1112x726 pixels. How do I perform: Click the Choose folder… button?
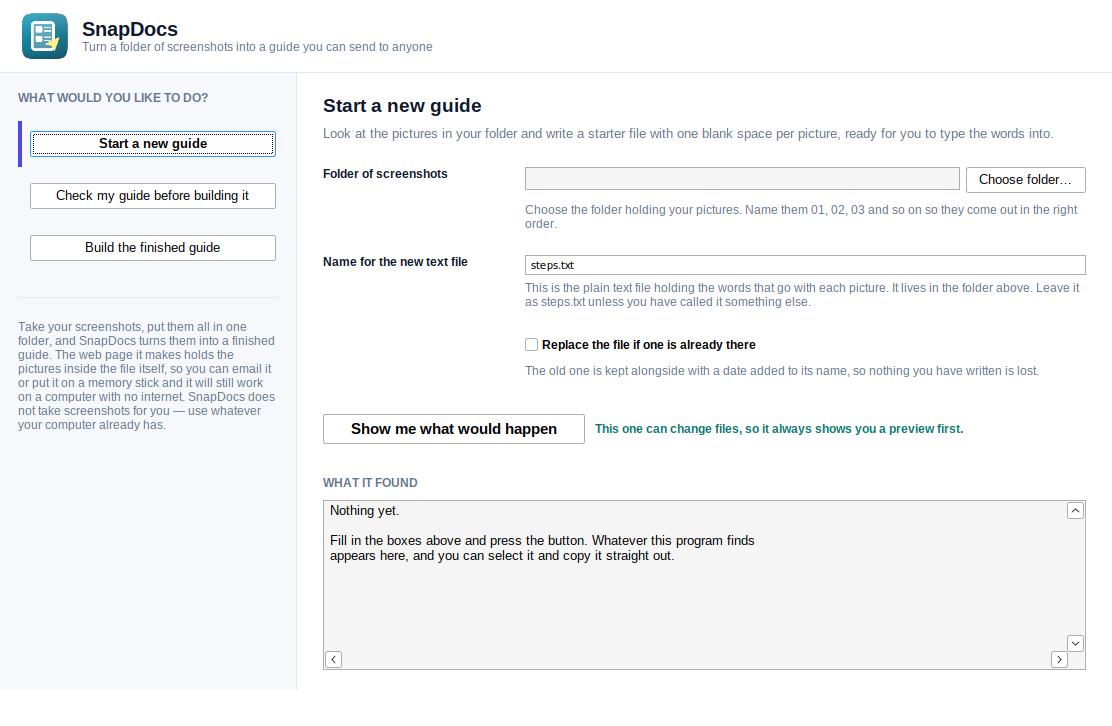1025,179
